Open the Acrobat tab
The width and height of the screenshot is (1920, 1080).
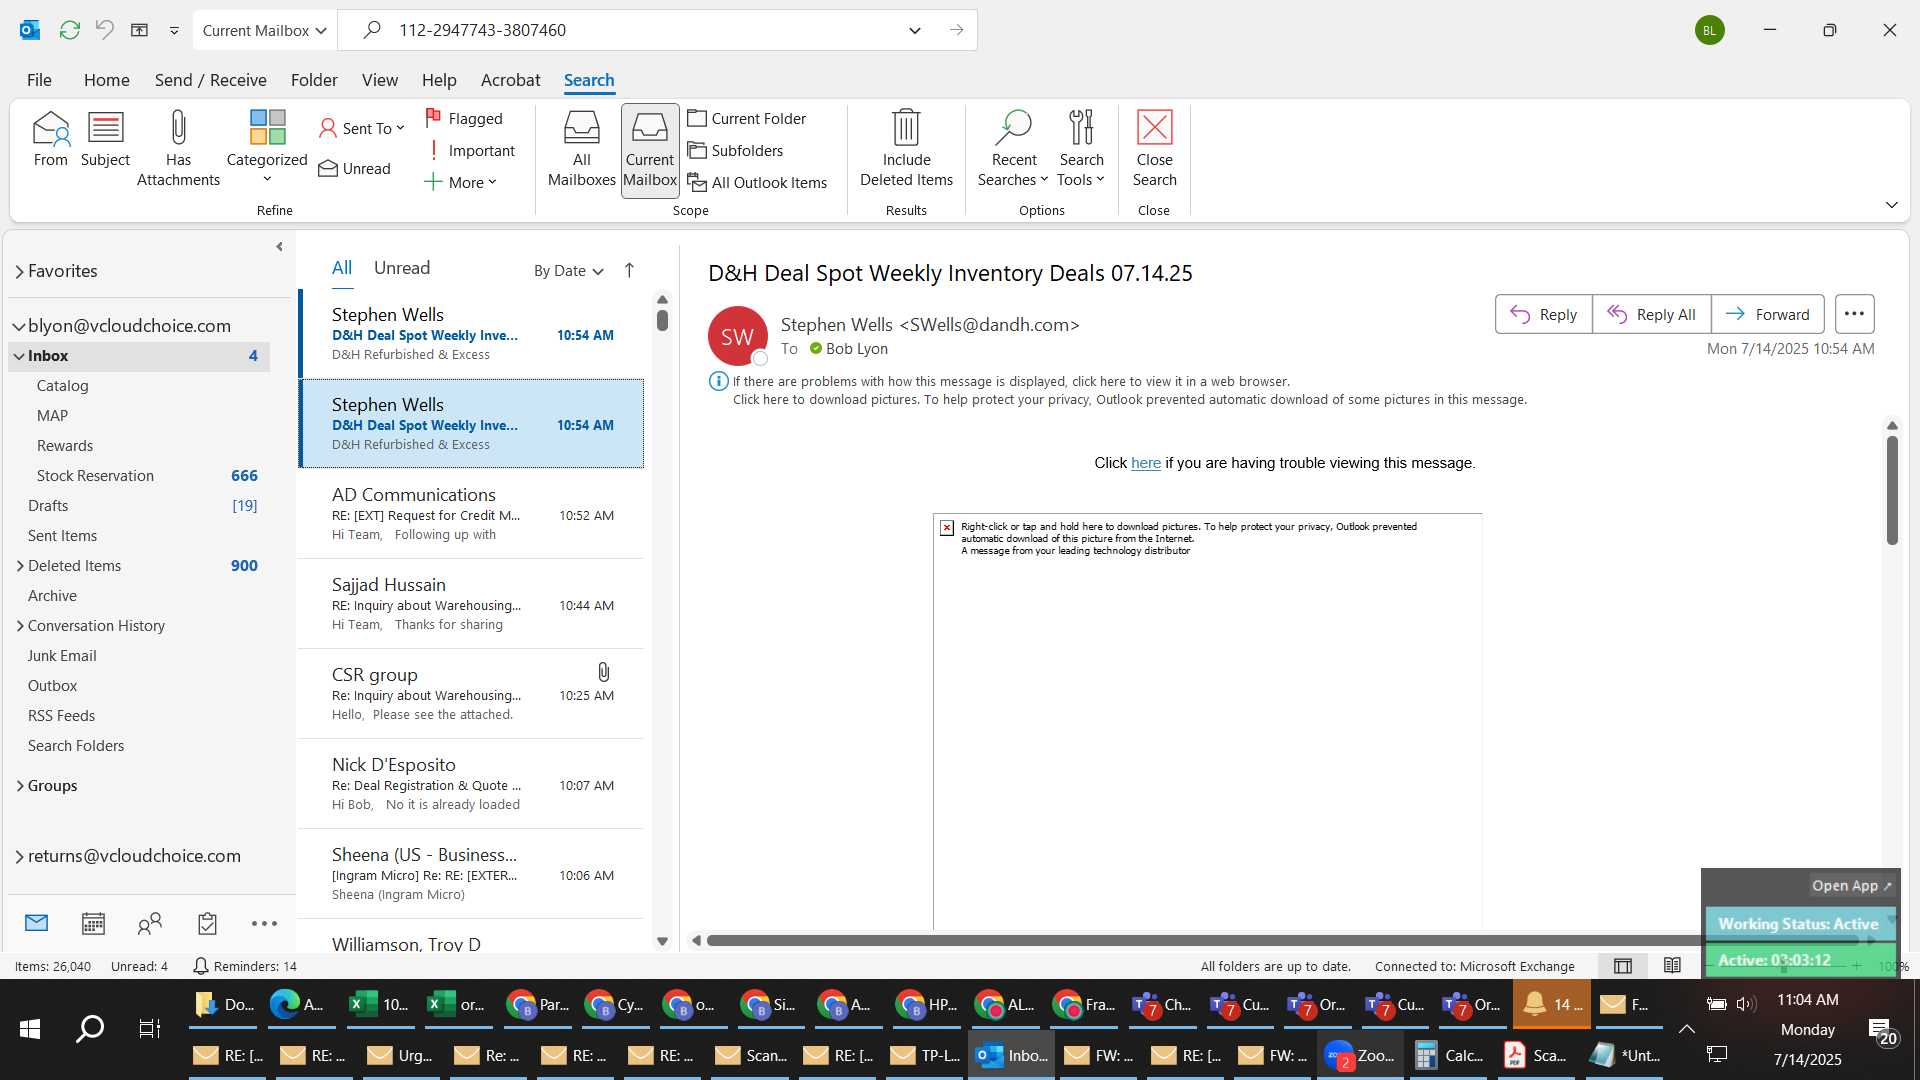click(x=510, y=80)
